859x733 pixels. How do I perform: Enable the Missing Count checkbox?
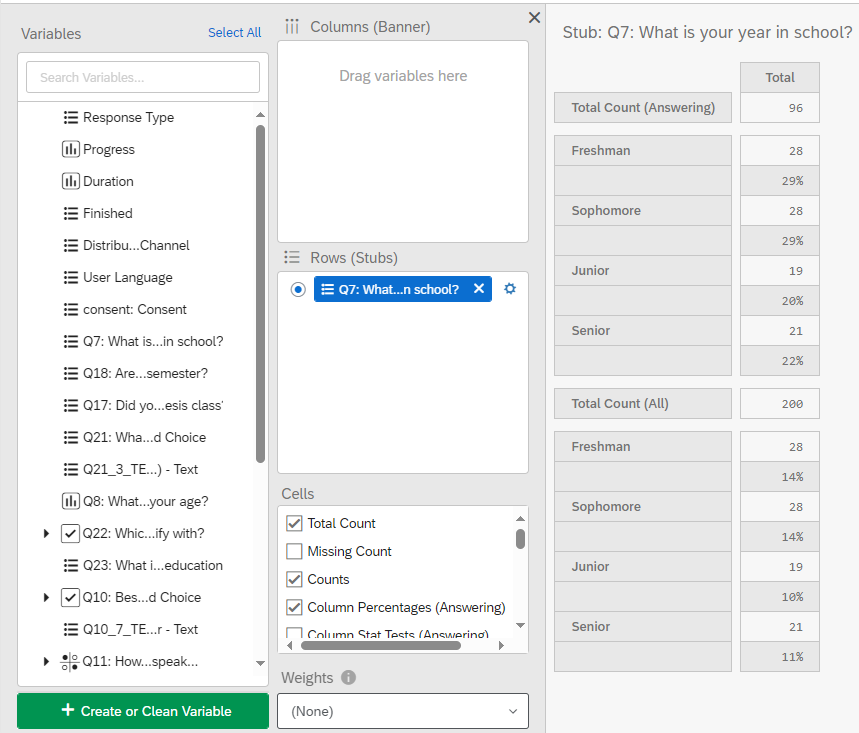point(294,551)
